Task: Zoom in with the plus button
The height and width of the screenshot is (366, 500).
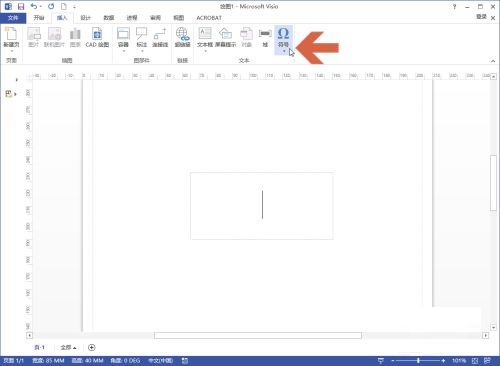Action: 443,361
